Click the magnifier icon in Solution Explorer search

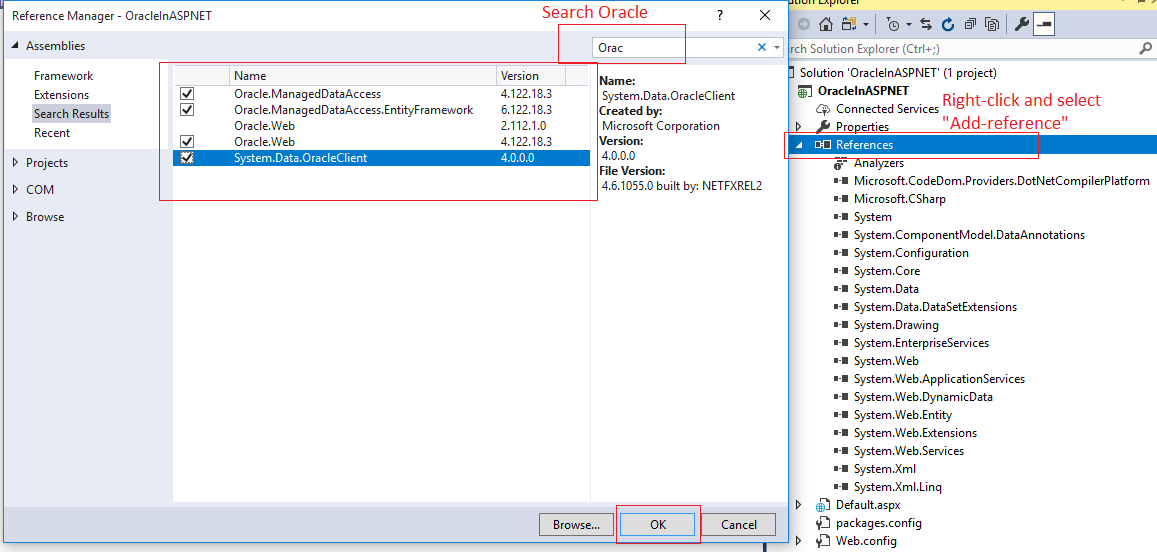(1146, 49)
